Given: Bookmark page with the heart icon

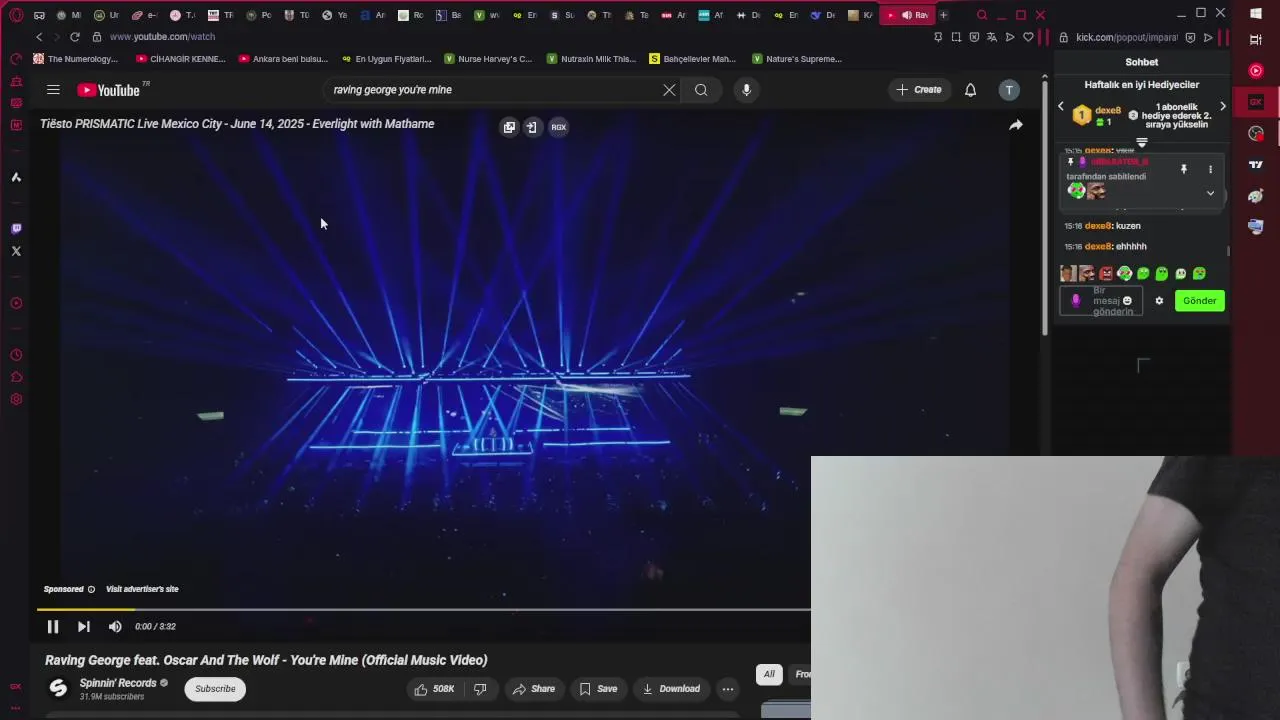Looking at the screenshot, I should tap(1028, 37).
